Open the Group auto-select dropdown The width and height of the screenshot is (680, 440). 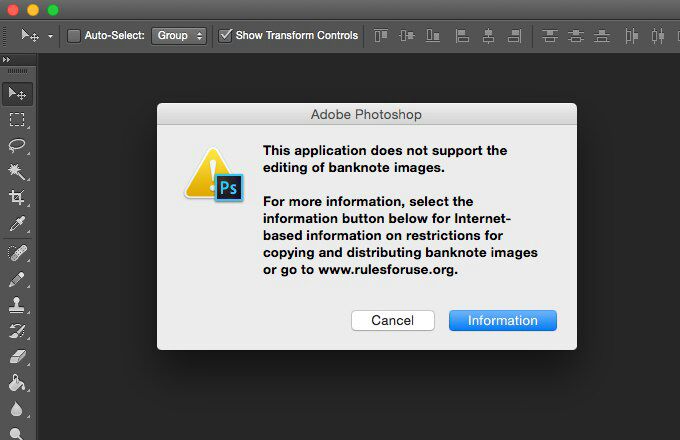[x=179, y=36]
